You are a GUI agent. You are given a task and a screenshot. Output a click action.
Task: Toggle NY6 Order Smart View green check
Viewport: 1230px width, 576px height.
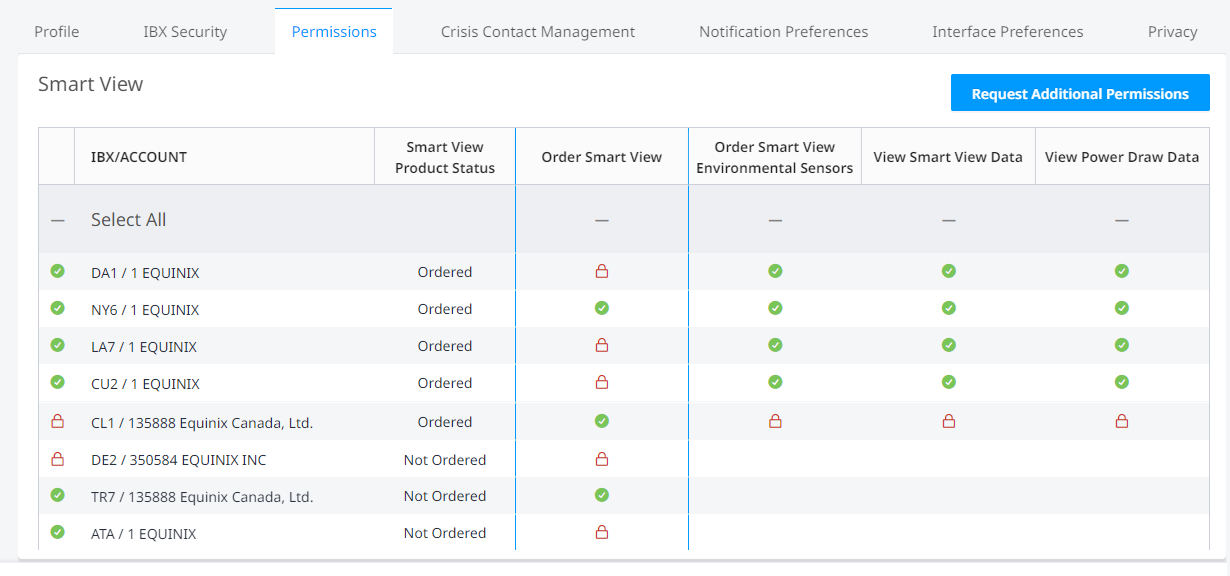click(x=602, y=308)
